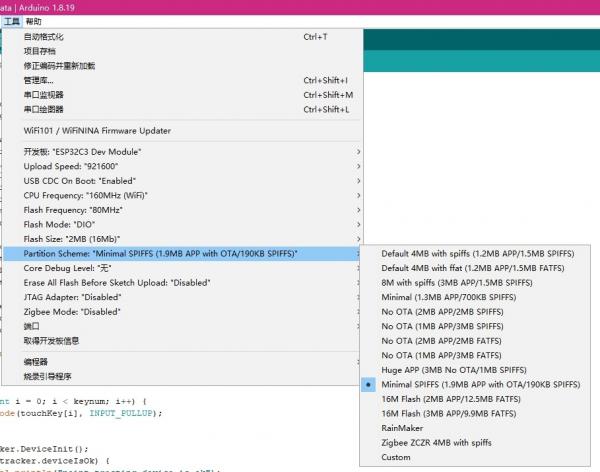Expand Zigbee Mode Disabled submenu
The image size is (600, 472).
pos(182,312)
